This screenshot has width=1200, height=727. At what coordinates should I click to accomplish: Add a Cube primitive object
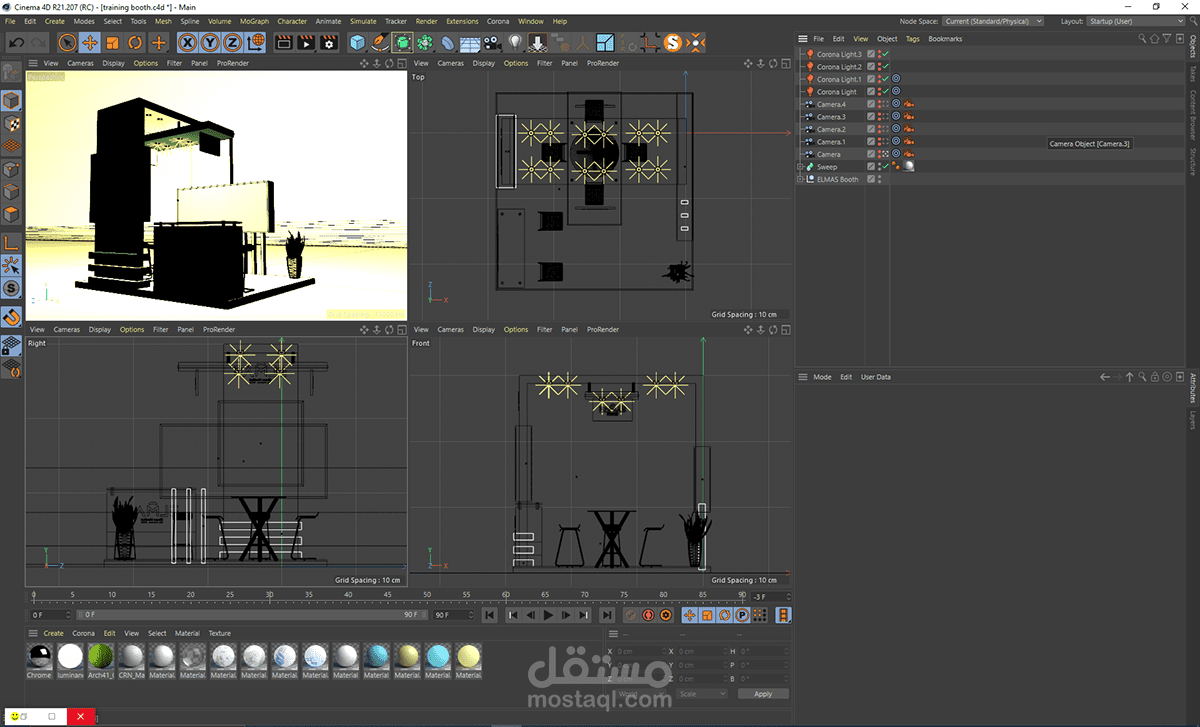(x=357, y=42)
